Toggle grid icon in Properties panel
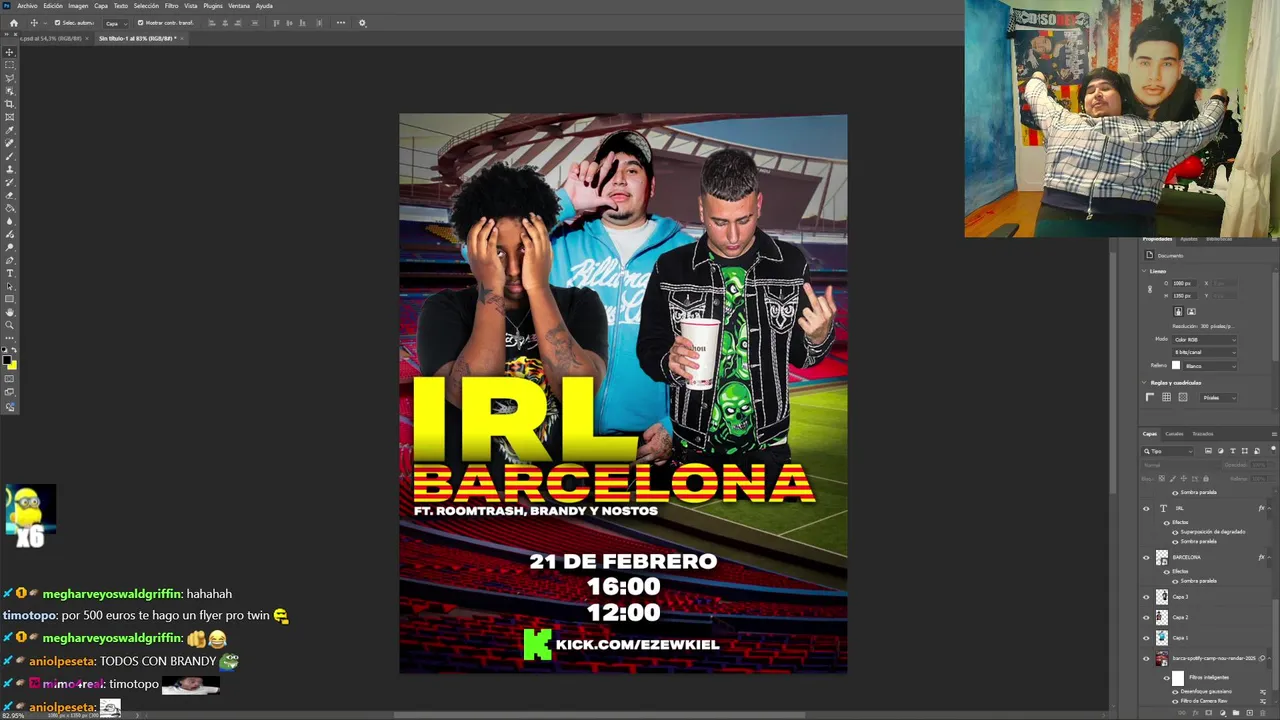The height and width of the screenshot is (720, 1280). click(1166, 397)
